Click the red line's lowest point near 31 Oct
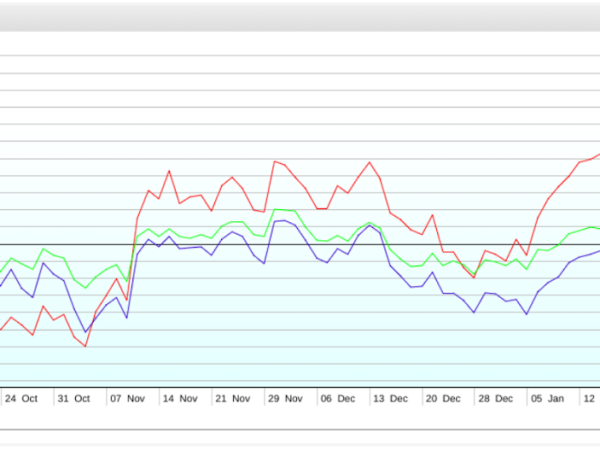Image resolution: width=600 pixels, height=450 pixels. (x=86, y=346)
